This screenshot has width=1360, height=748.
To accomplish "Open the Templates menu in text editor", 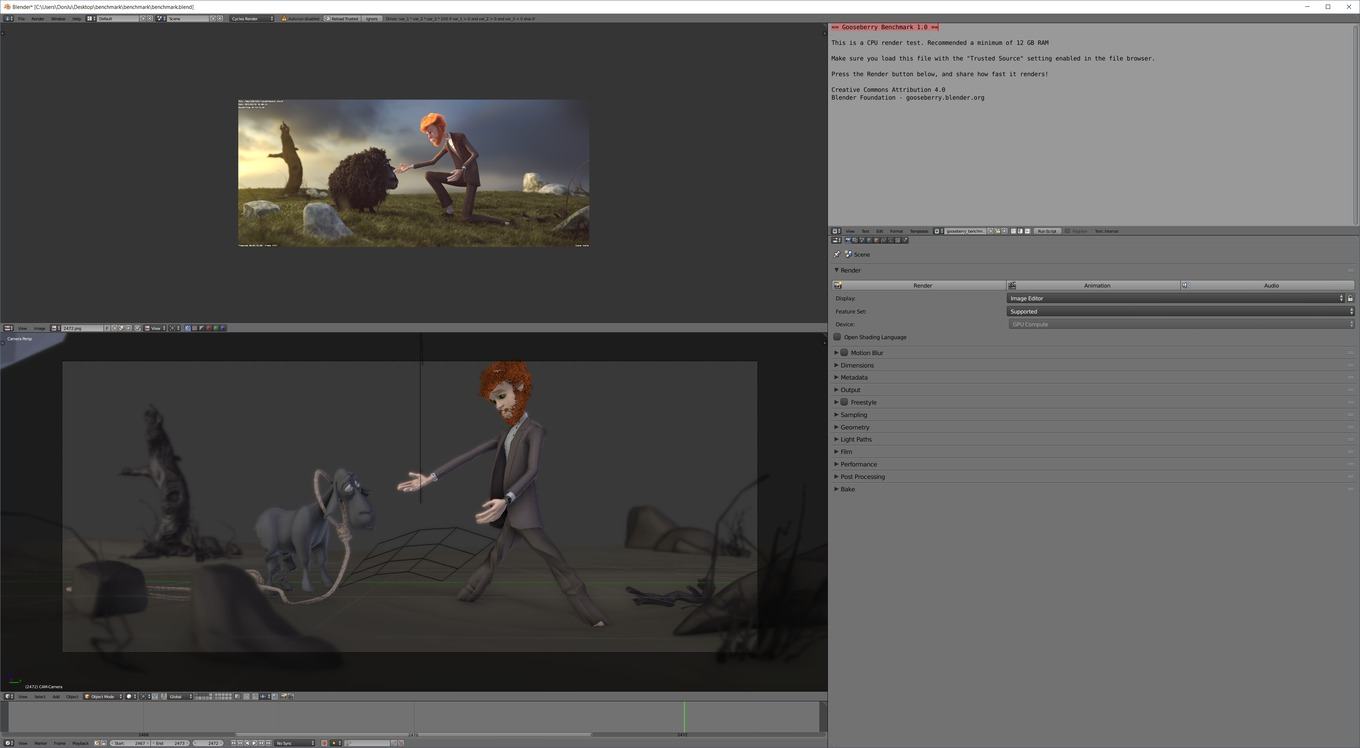I will pos(919,231).
